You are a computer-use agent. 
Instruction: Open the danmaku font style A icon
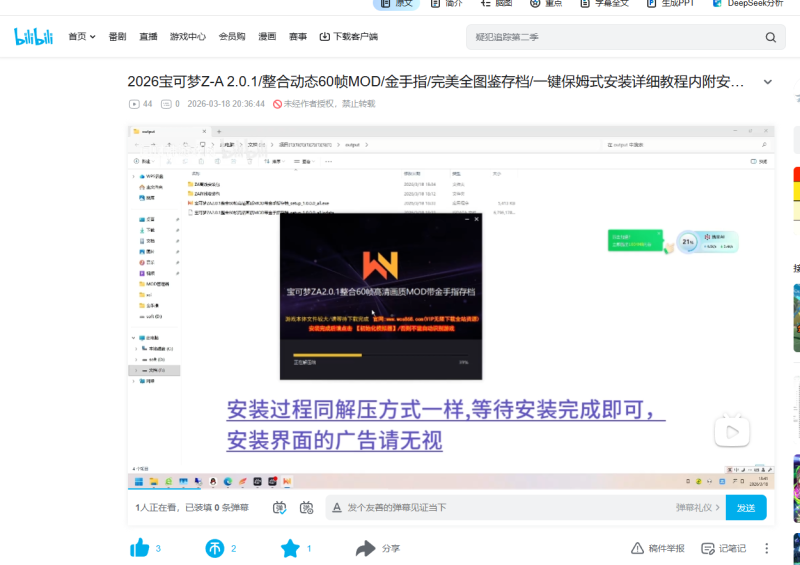point(337,507)
